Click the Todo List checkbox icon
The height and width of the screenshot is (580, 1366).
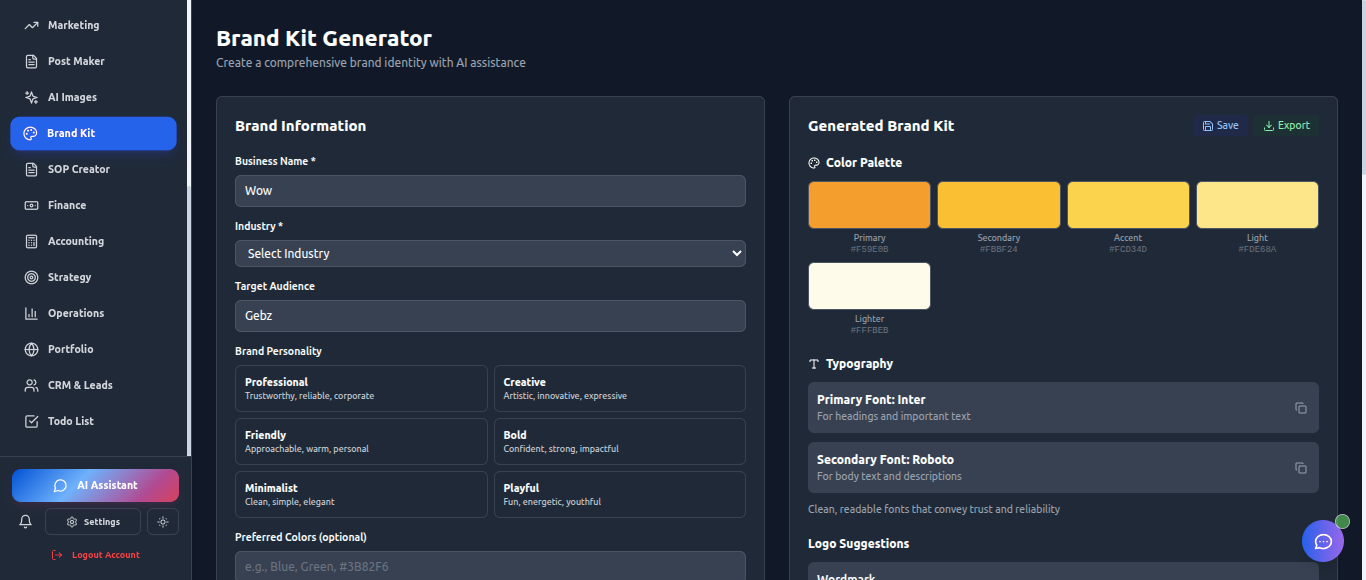[31, 421]
